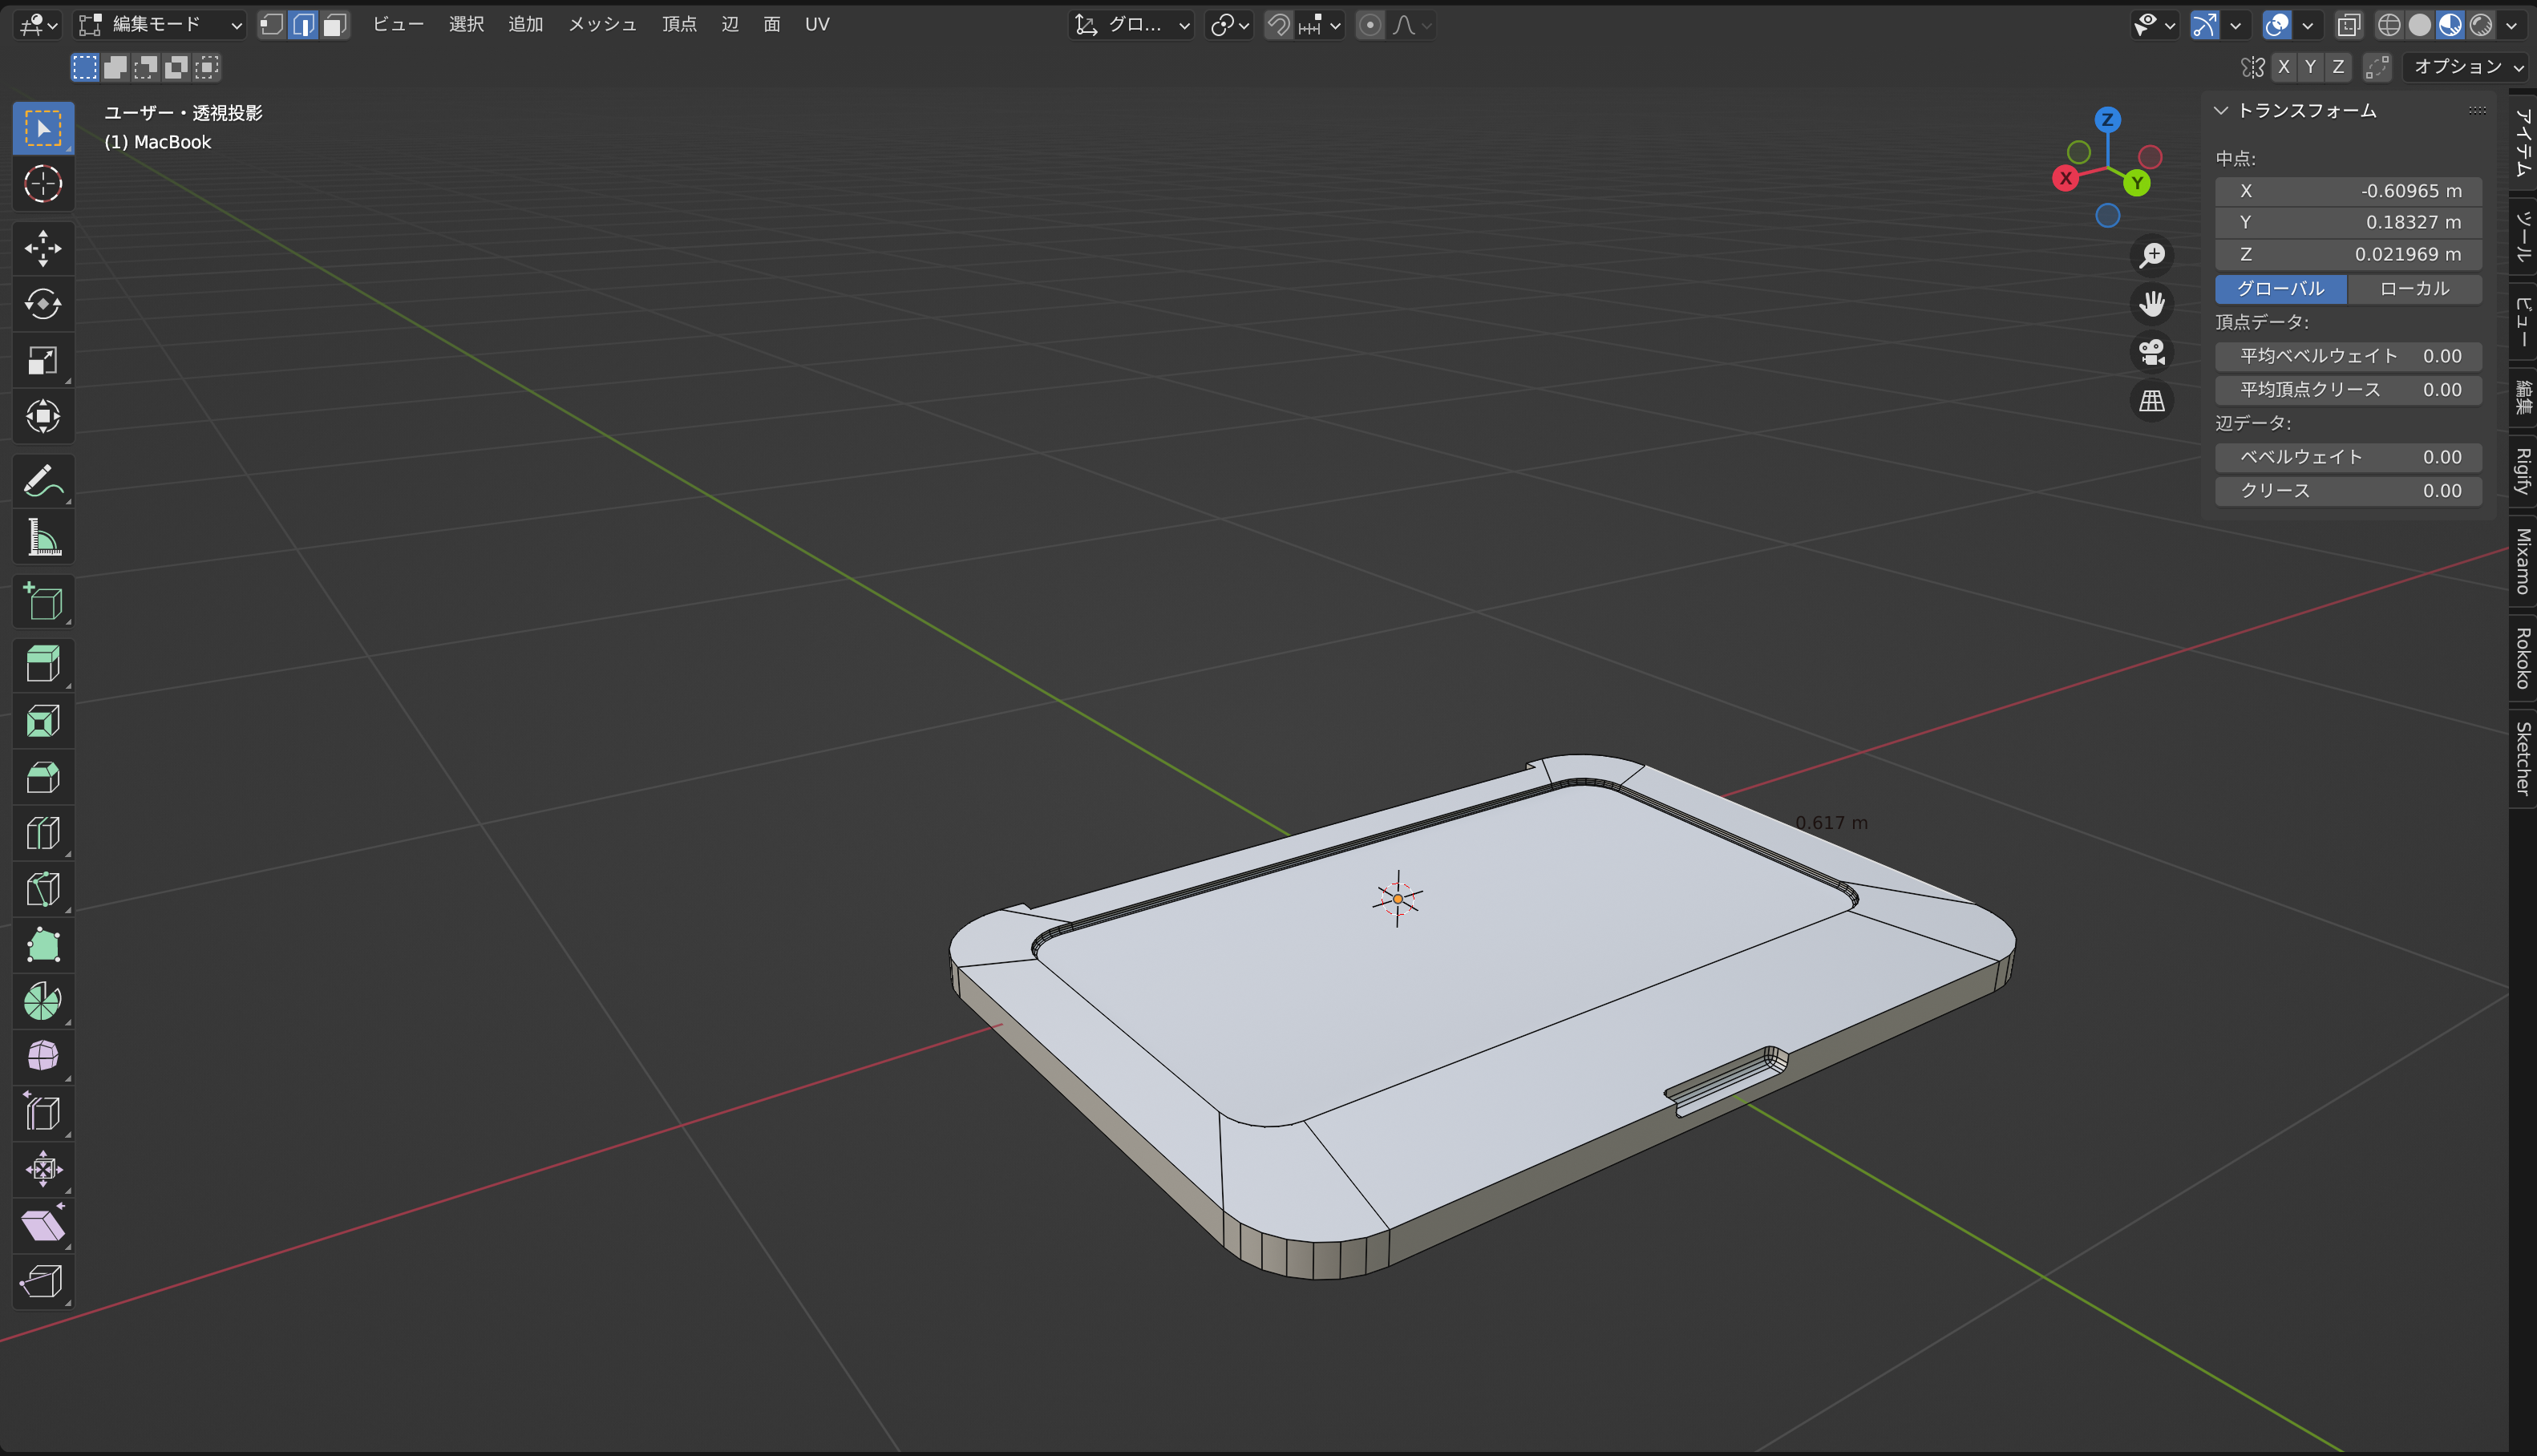2537x1456 pixels.
Task: Open the shading options dropdown arrow
Action: pyautogui.click(x=2511, y=25)
